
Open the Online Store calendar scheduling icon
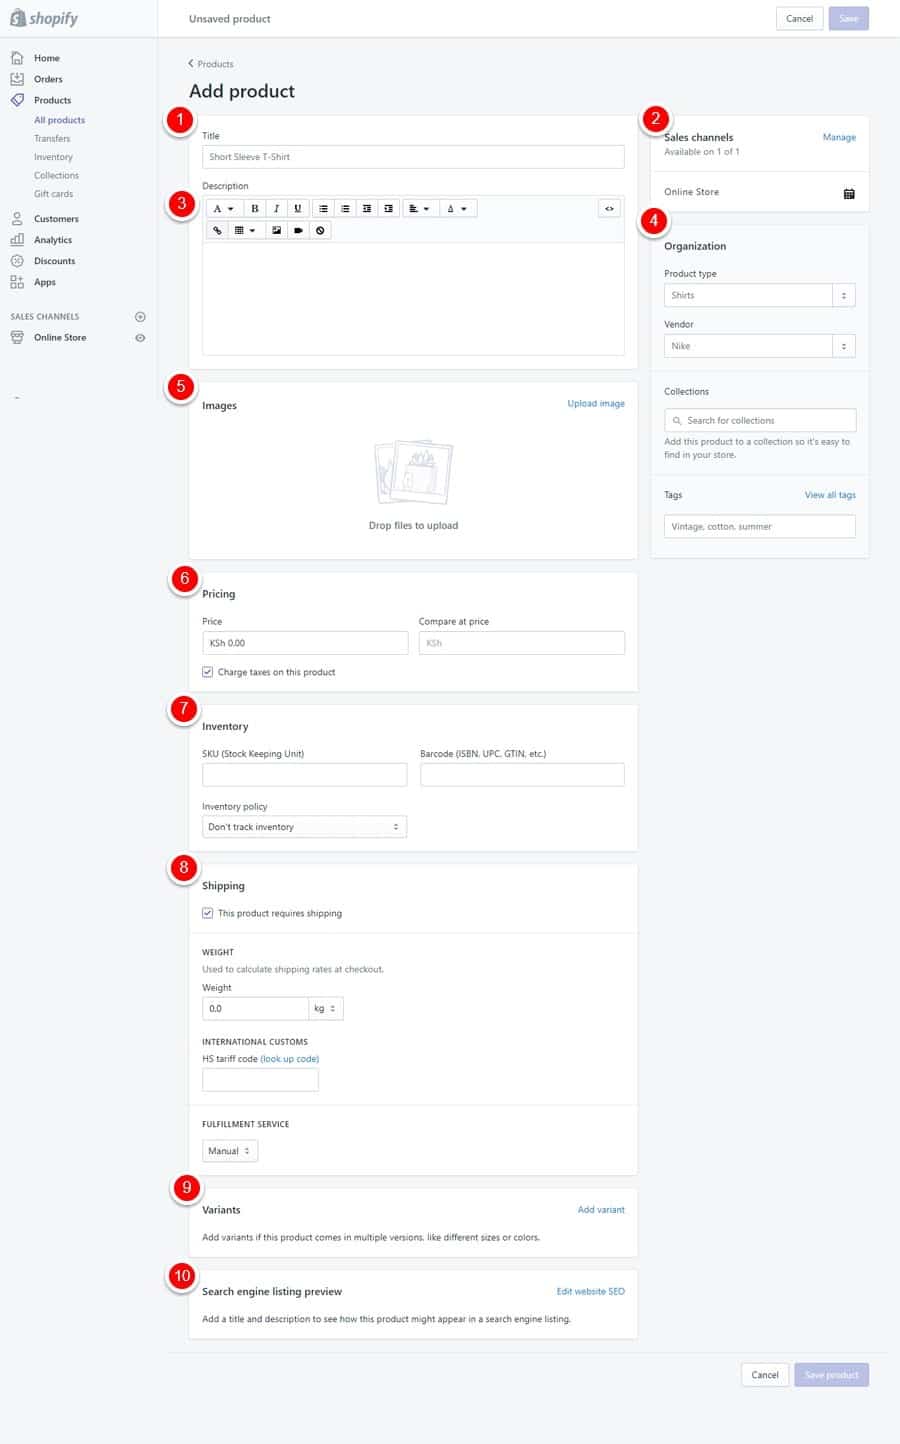tap(848, 193)
